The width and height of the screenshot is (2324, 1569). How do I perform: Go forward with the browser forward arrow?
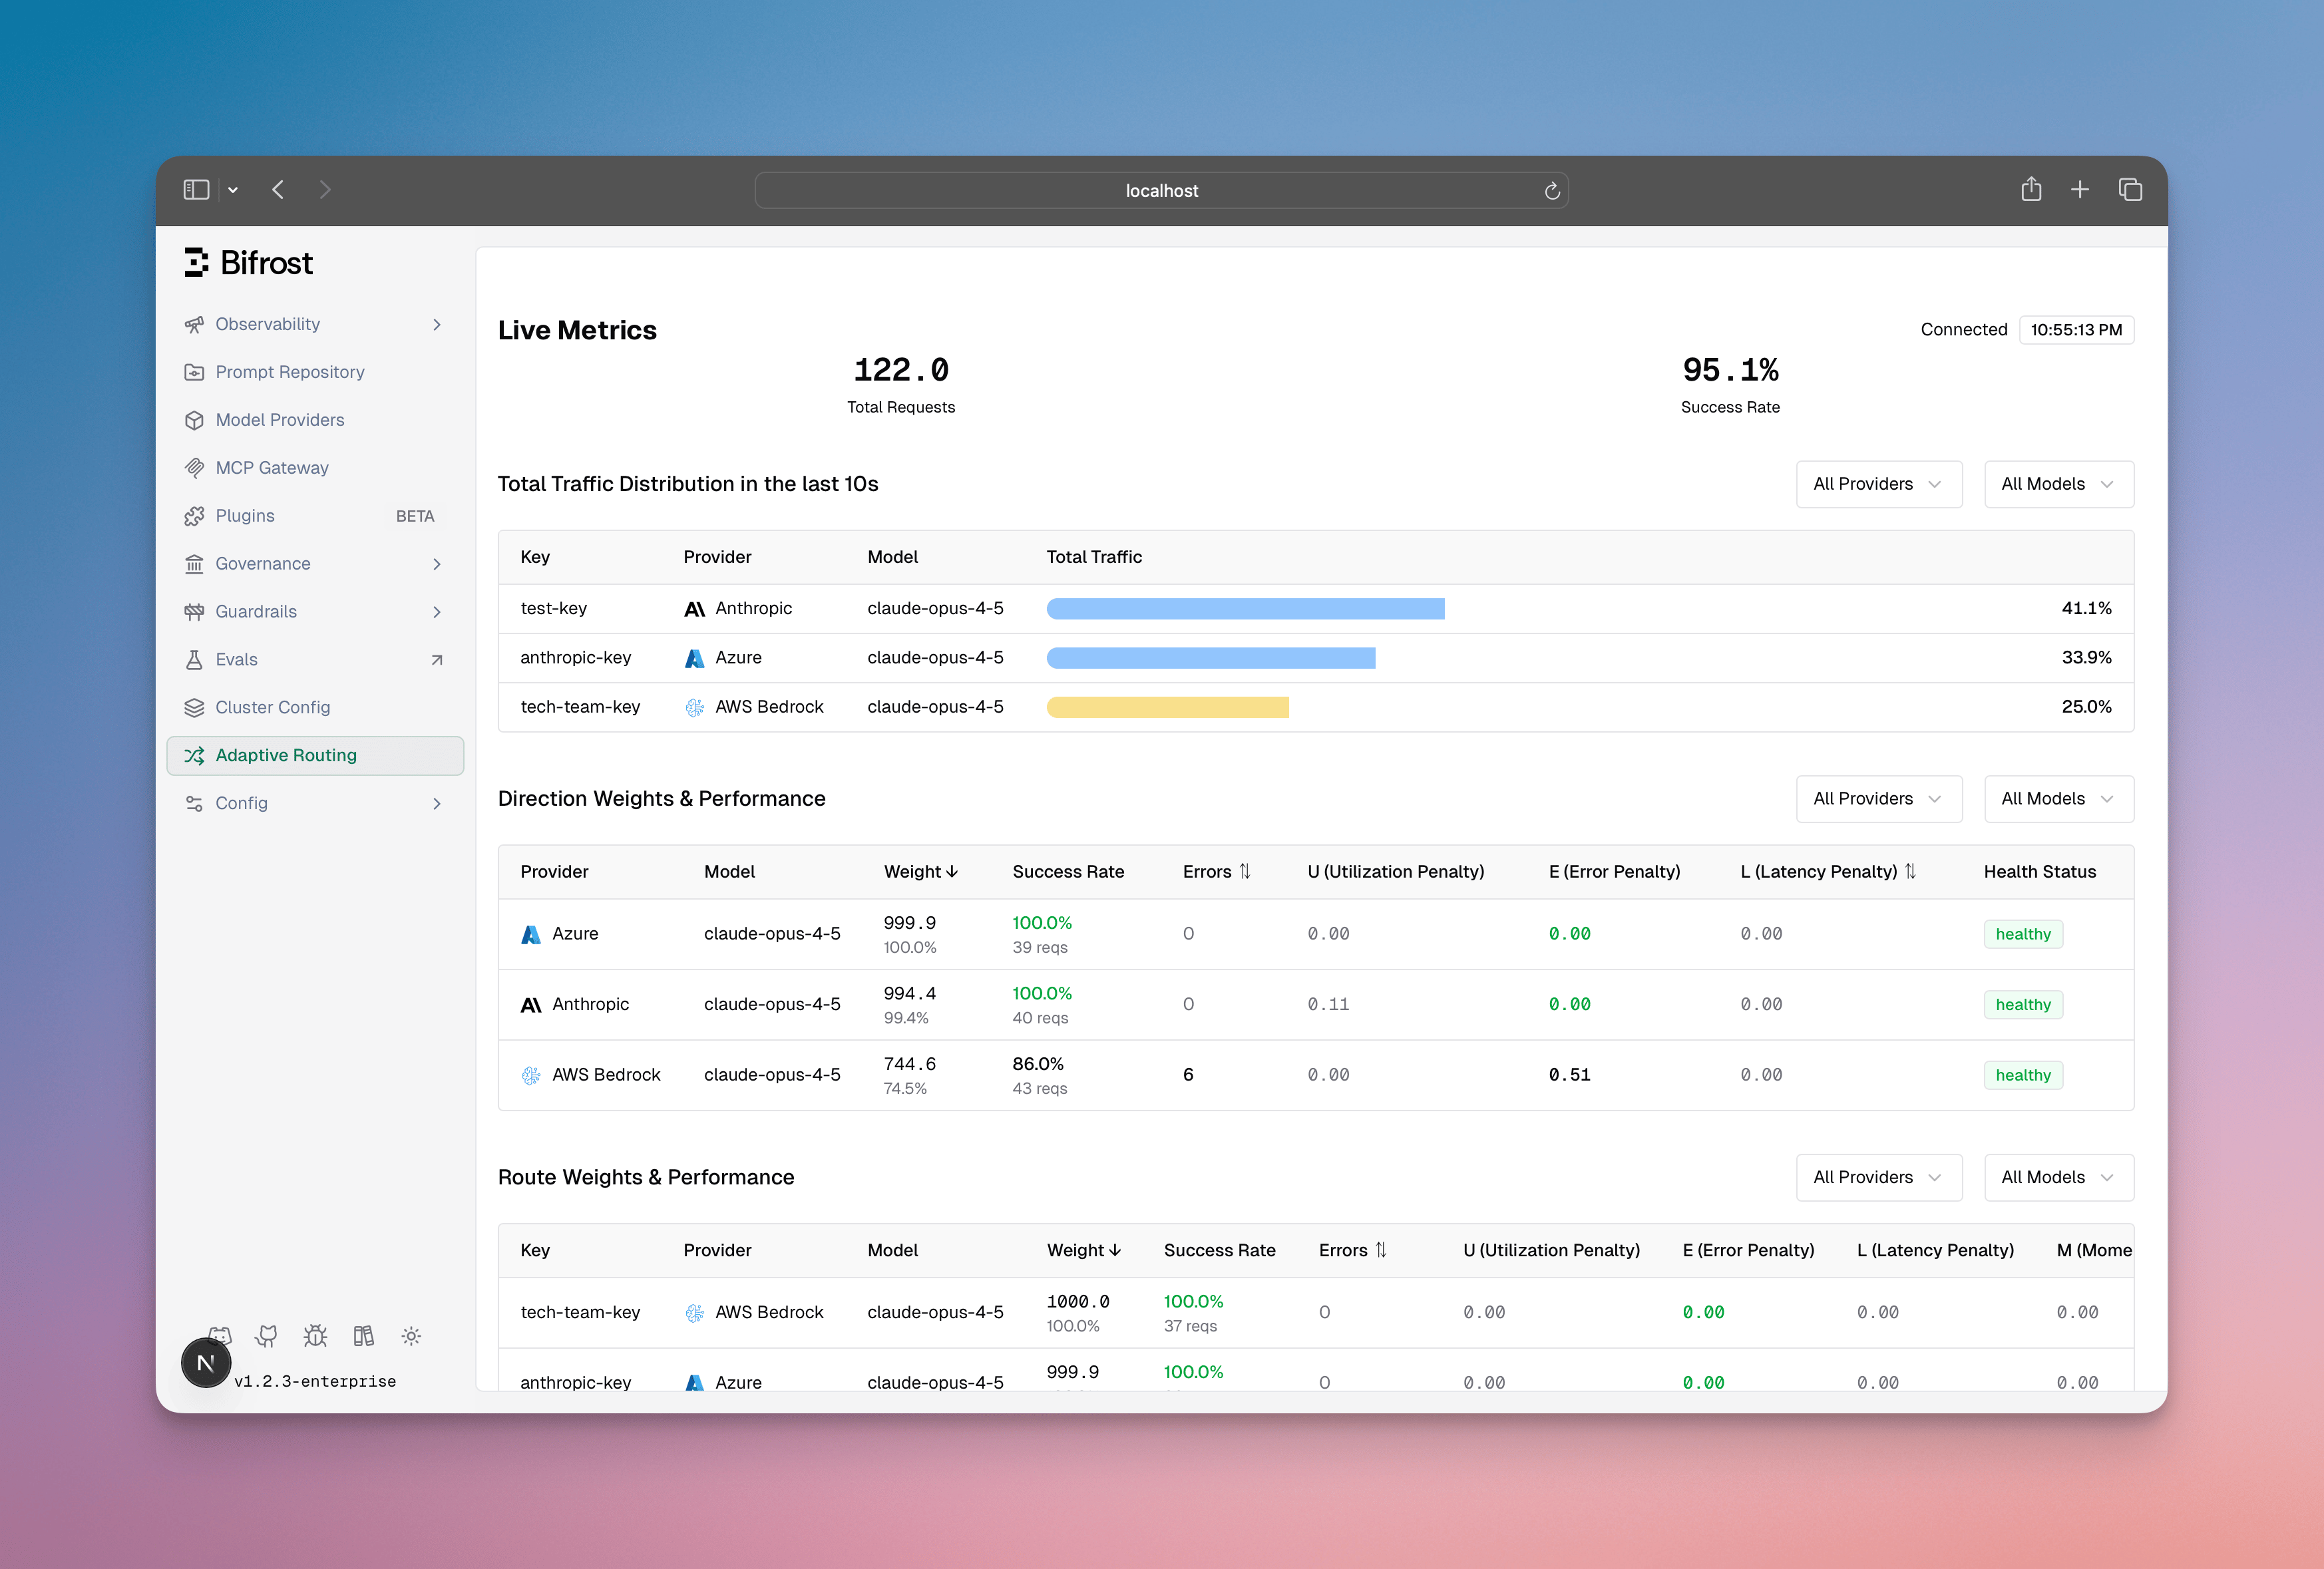[325, 190]
